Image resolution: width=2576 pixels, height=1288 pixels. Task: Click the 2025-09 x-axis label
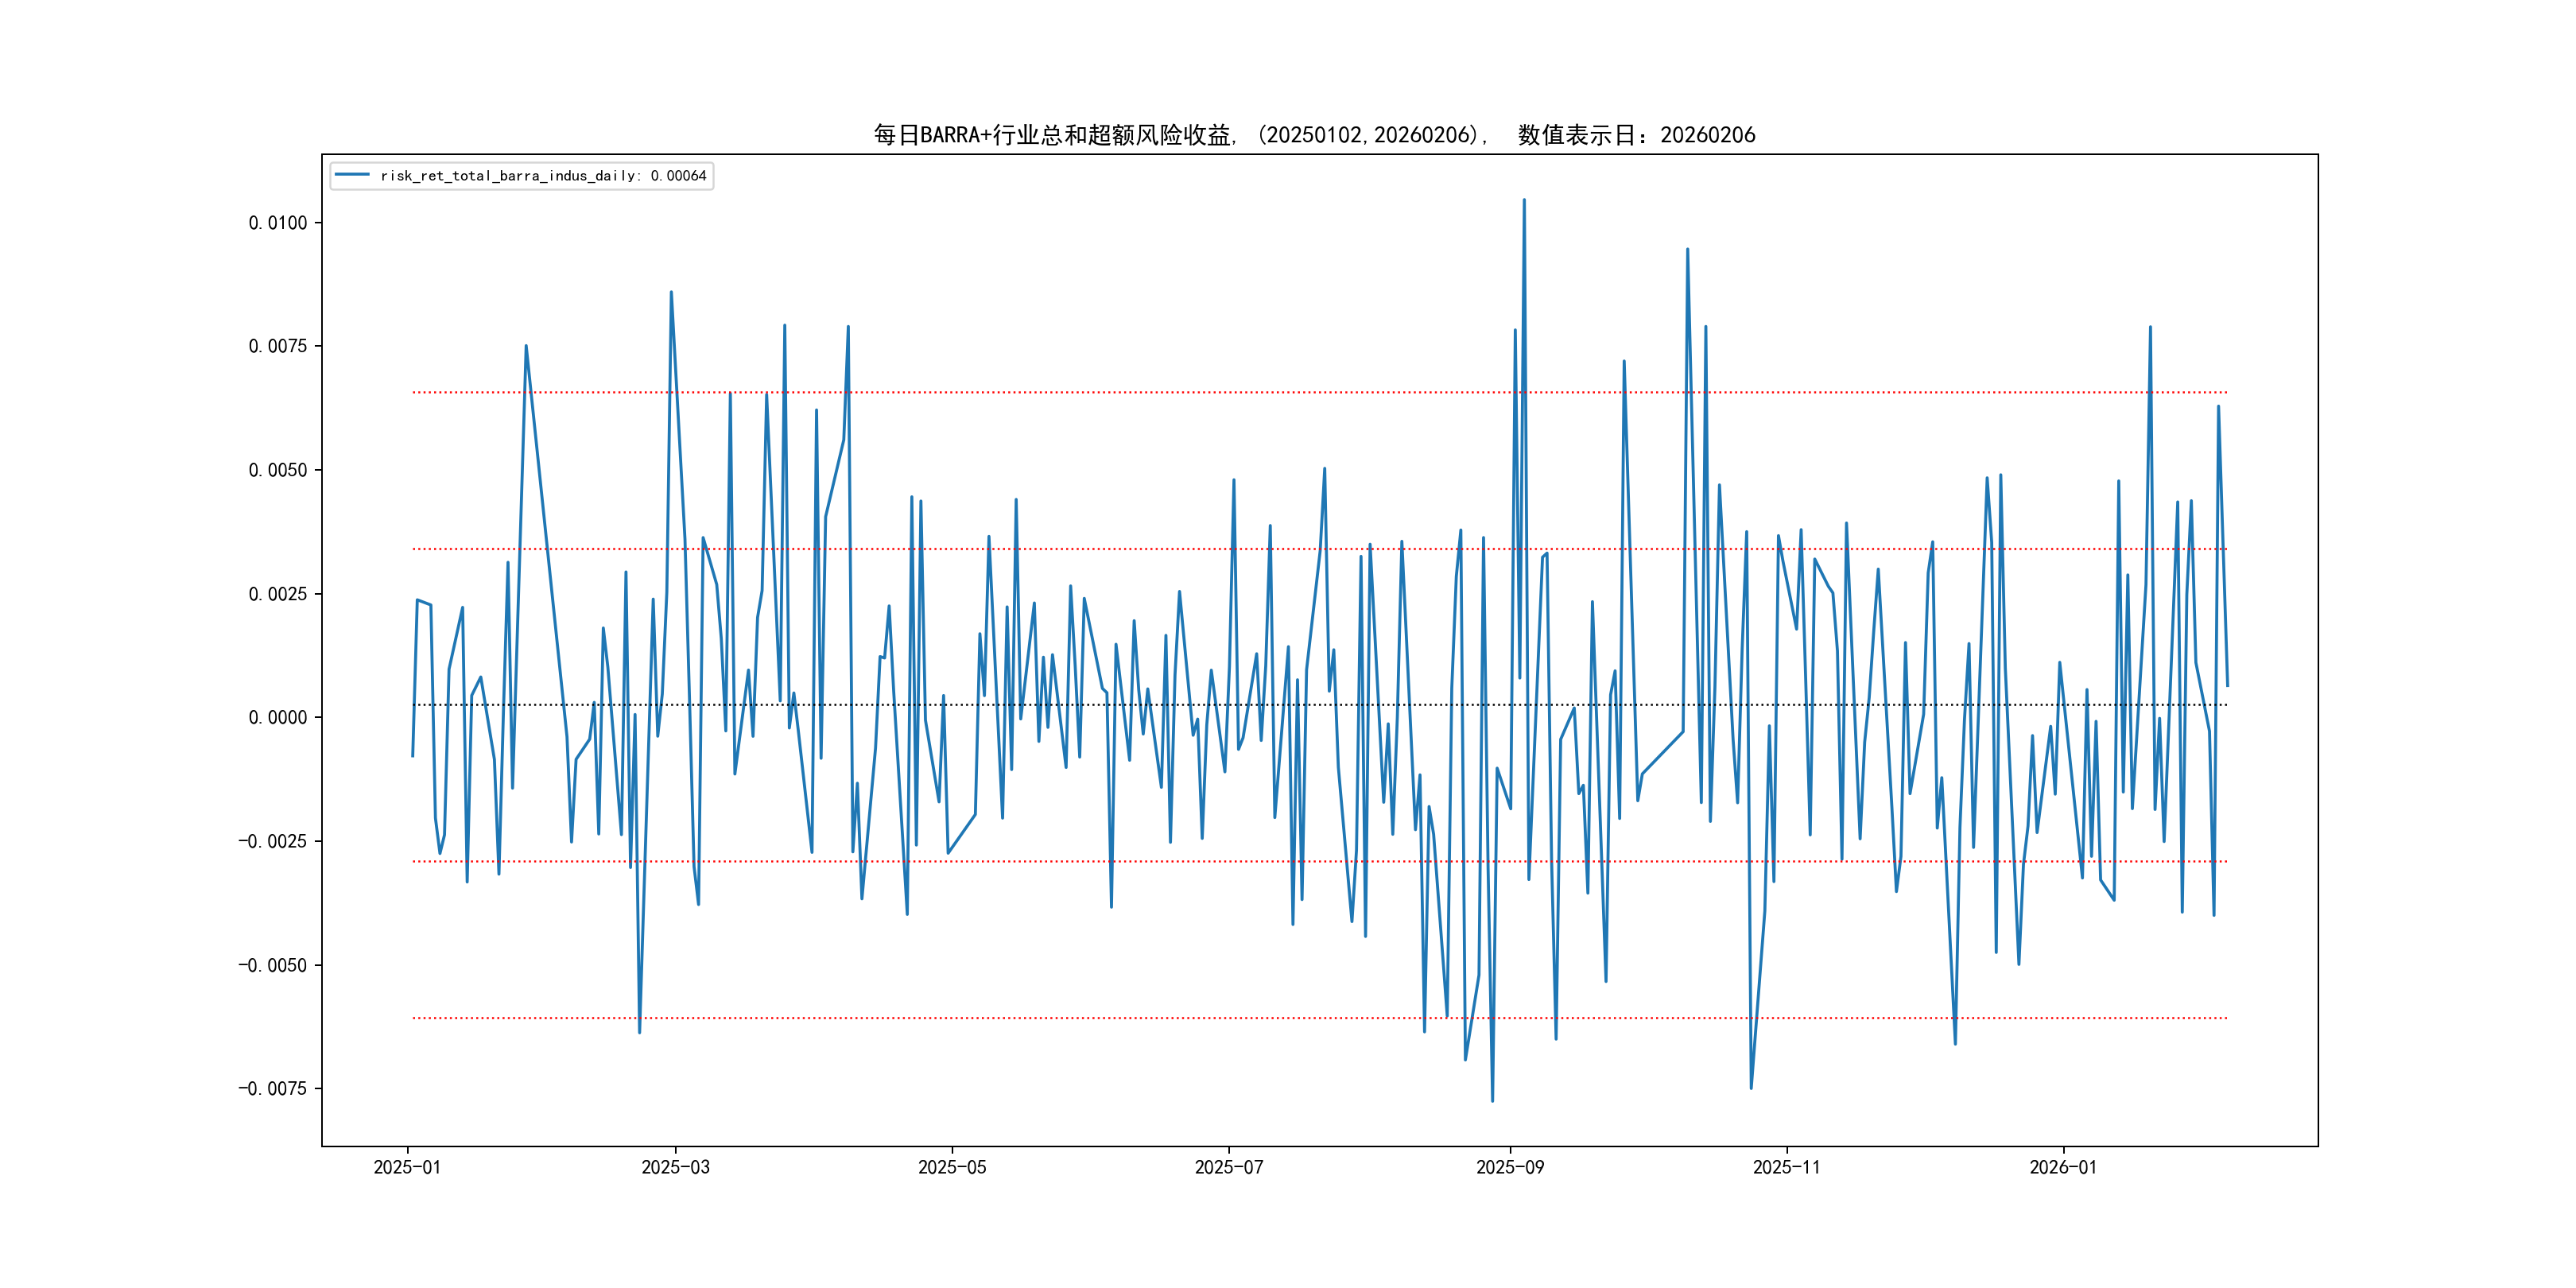click(1510, 1167)
